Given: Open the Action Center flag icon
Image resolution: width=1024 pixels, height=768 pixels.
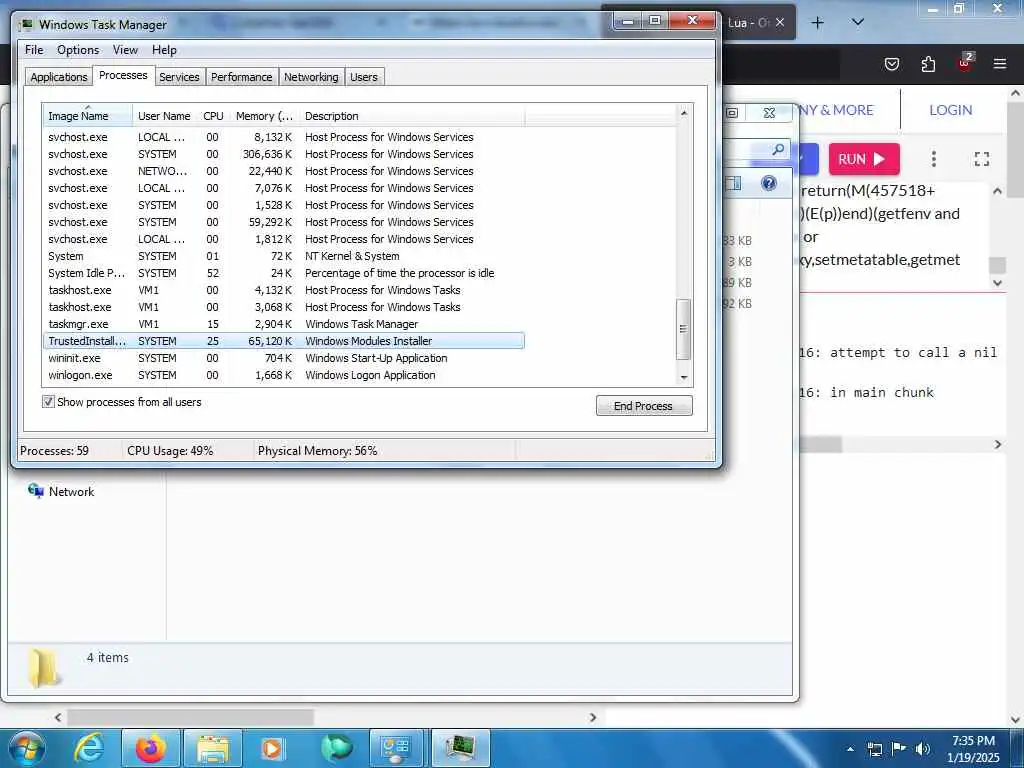Looking at the screenshot, I should click(899, 748).
